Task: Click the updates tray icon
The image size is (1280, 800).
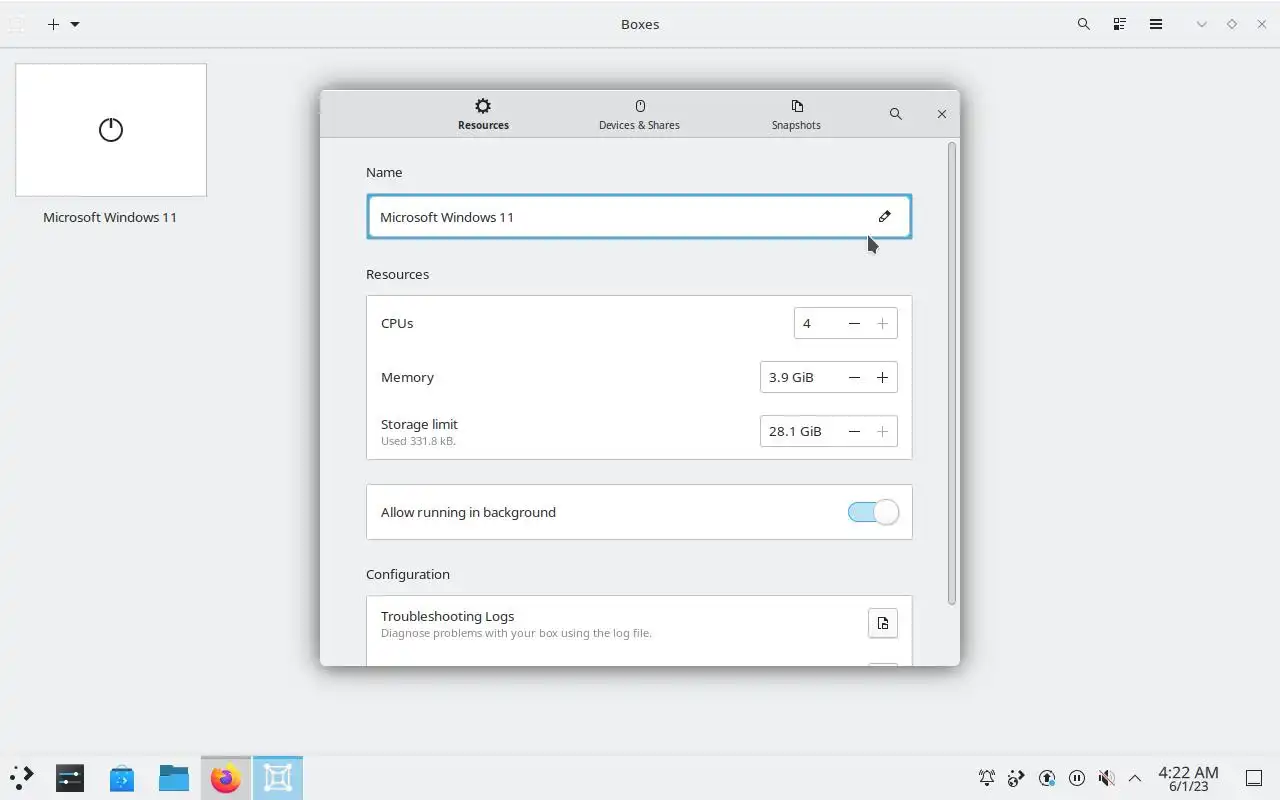Action: click(x=1047, y=778)
